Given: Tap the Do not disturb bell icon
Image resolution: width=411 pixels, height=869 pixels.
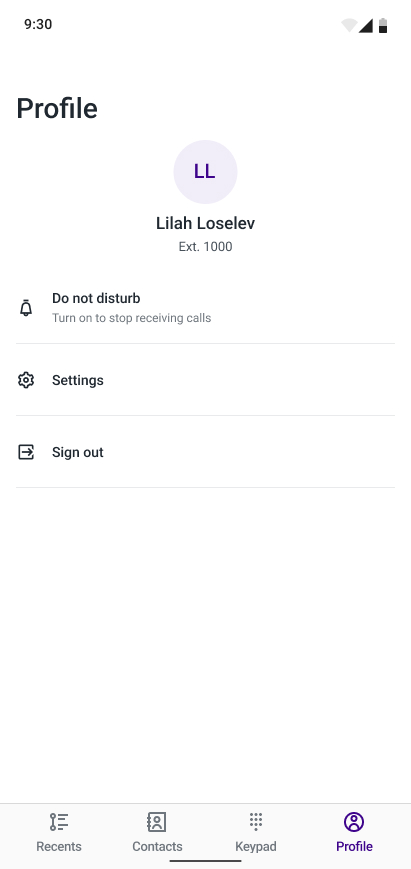Looking at the screenshot, I should pyautogui.click(x=26, y=308).
